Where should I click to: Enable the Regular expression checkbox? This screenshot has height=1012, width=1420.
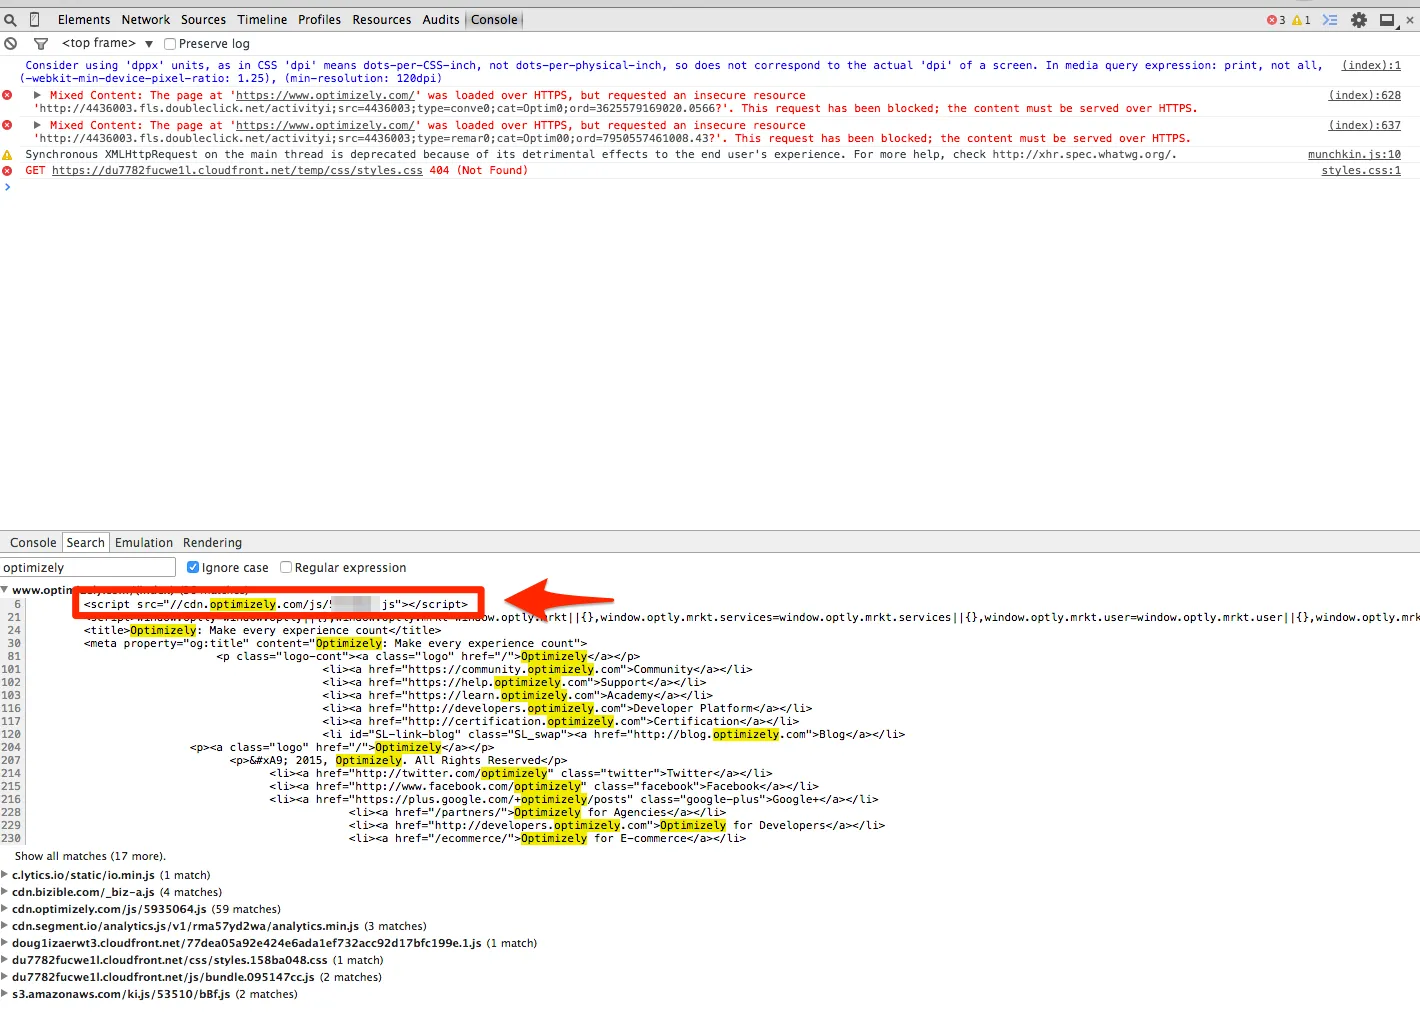(286, 567)
